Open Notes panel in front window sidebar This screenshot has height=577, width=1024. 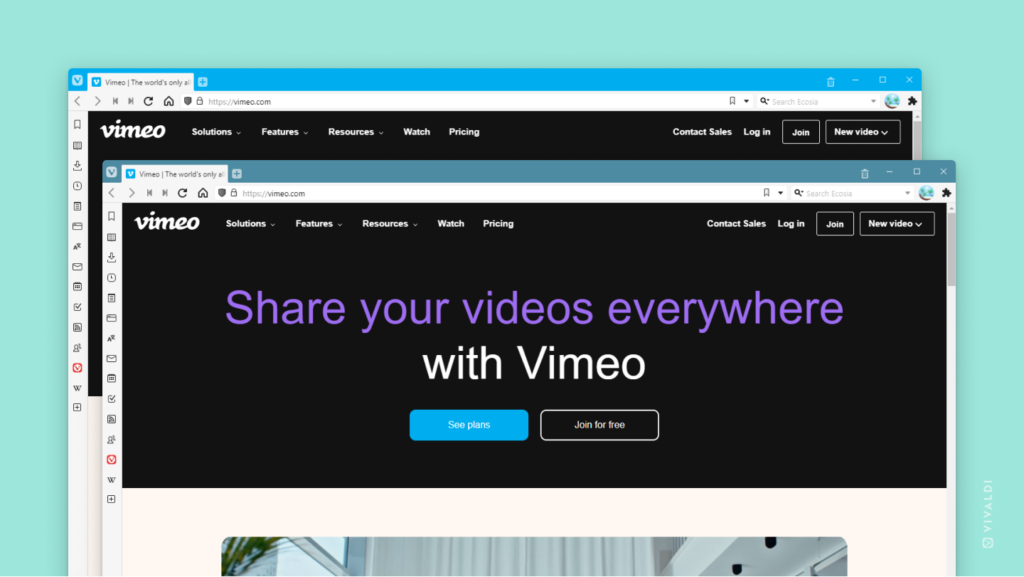(112, 298)
